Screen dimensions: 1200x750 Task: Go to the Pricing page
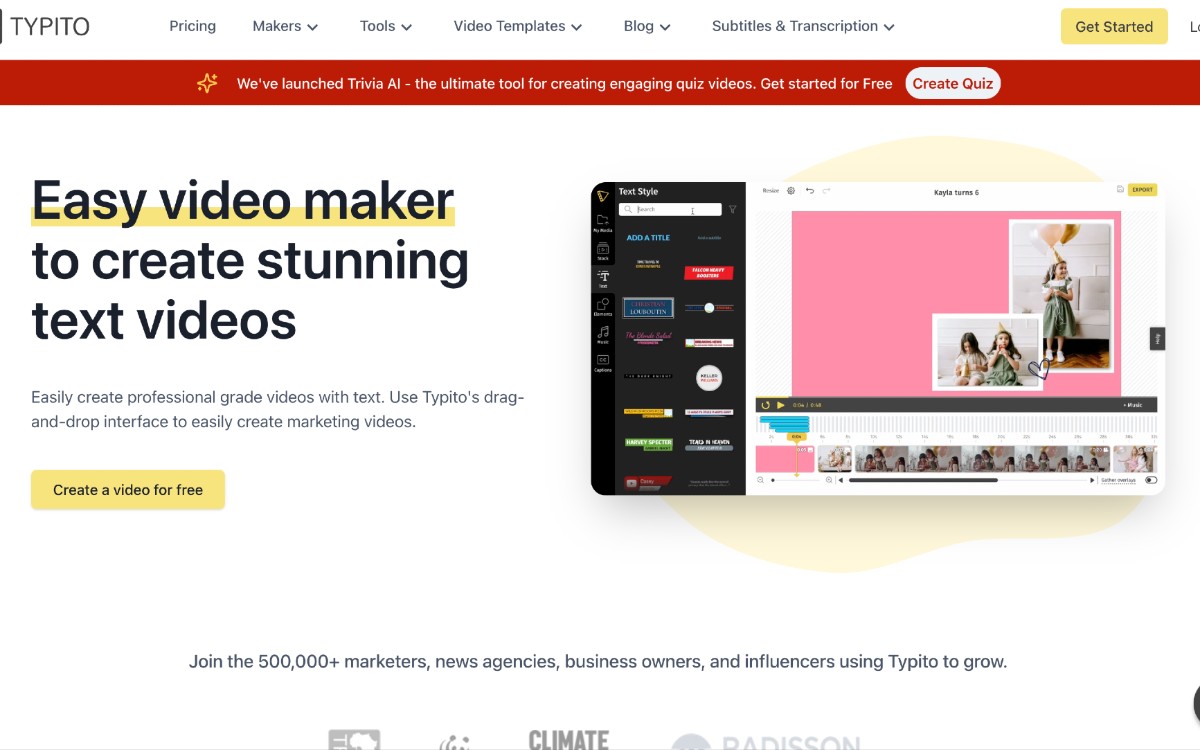click(x=192, y=27)
